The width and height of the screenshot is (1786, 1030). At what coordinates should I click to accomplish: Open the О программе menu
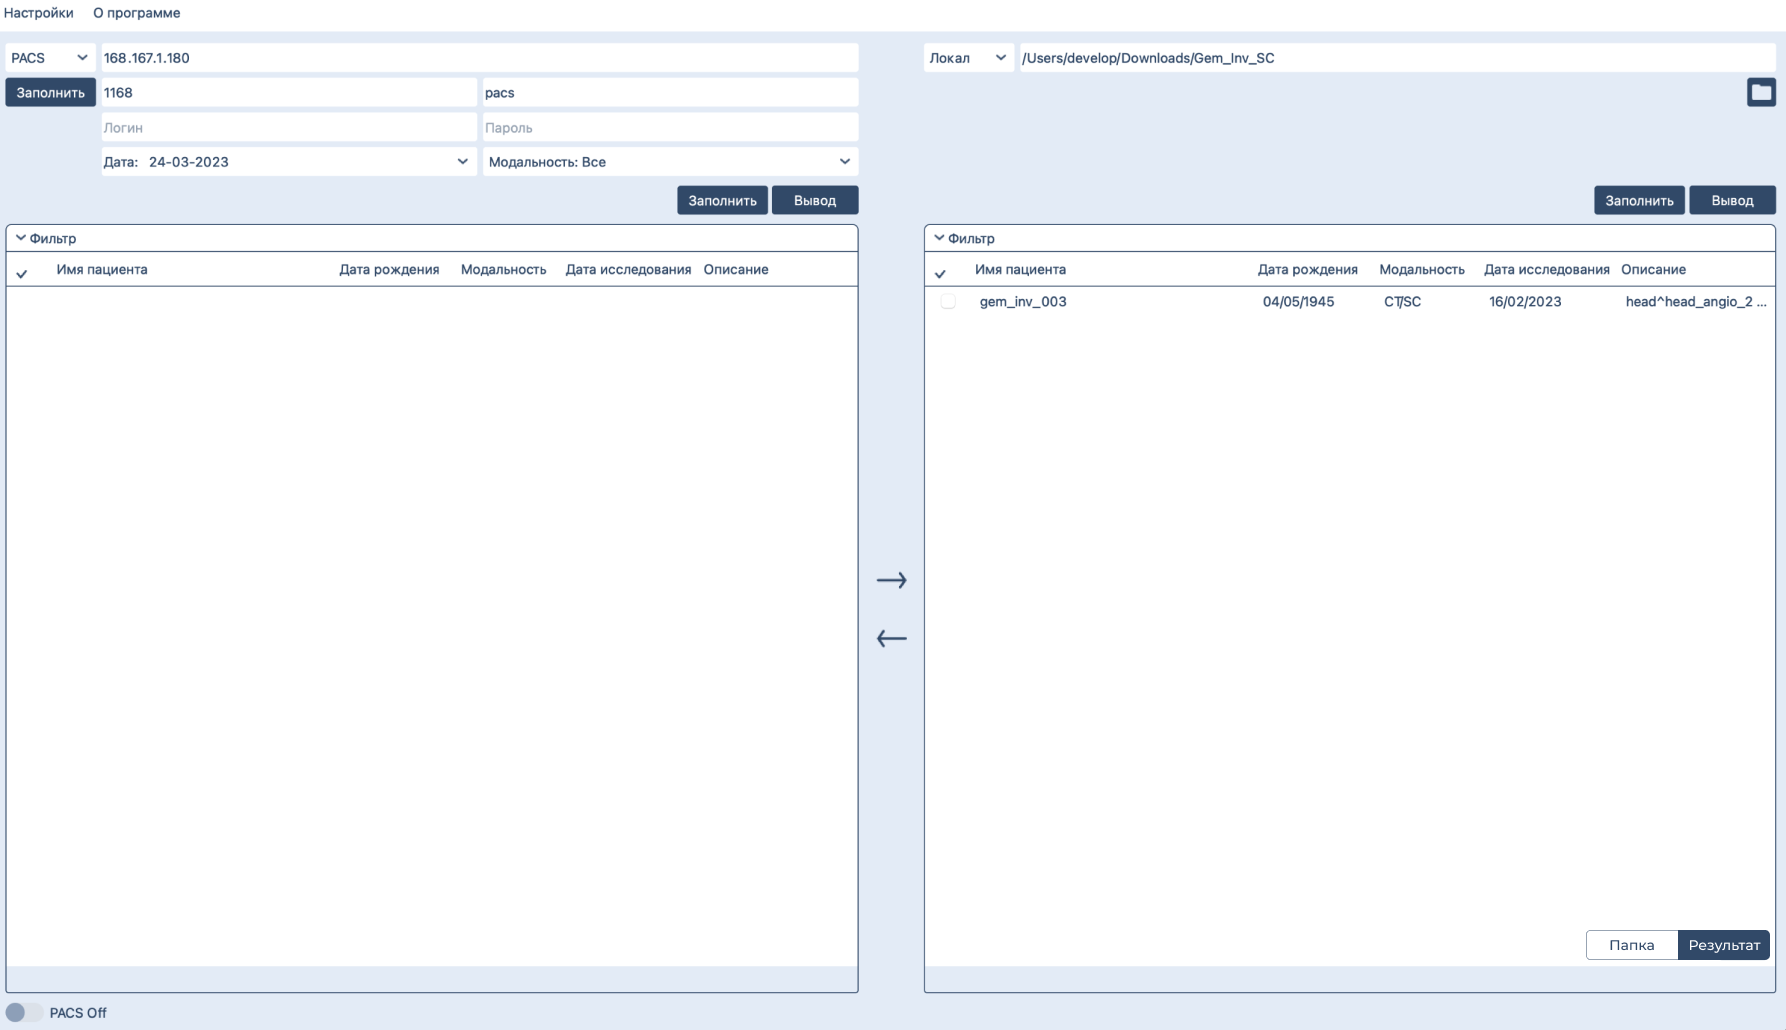[137, 13]
